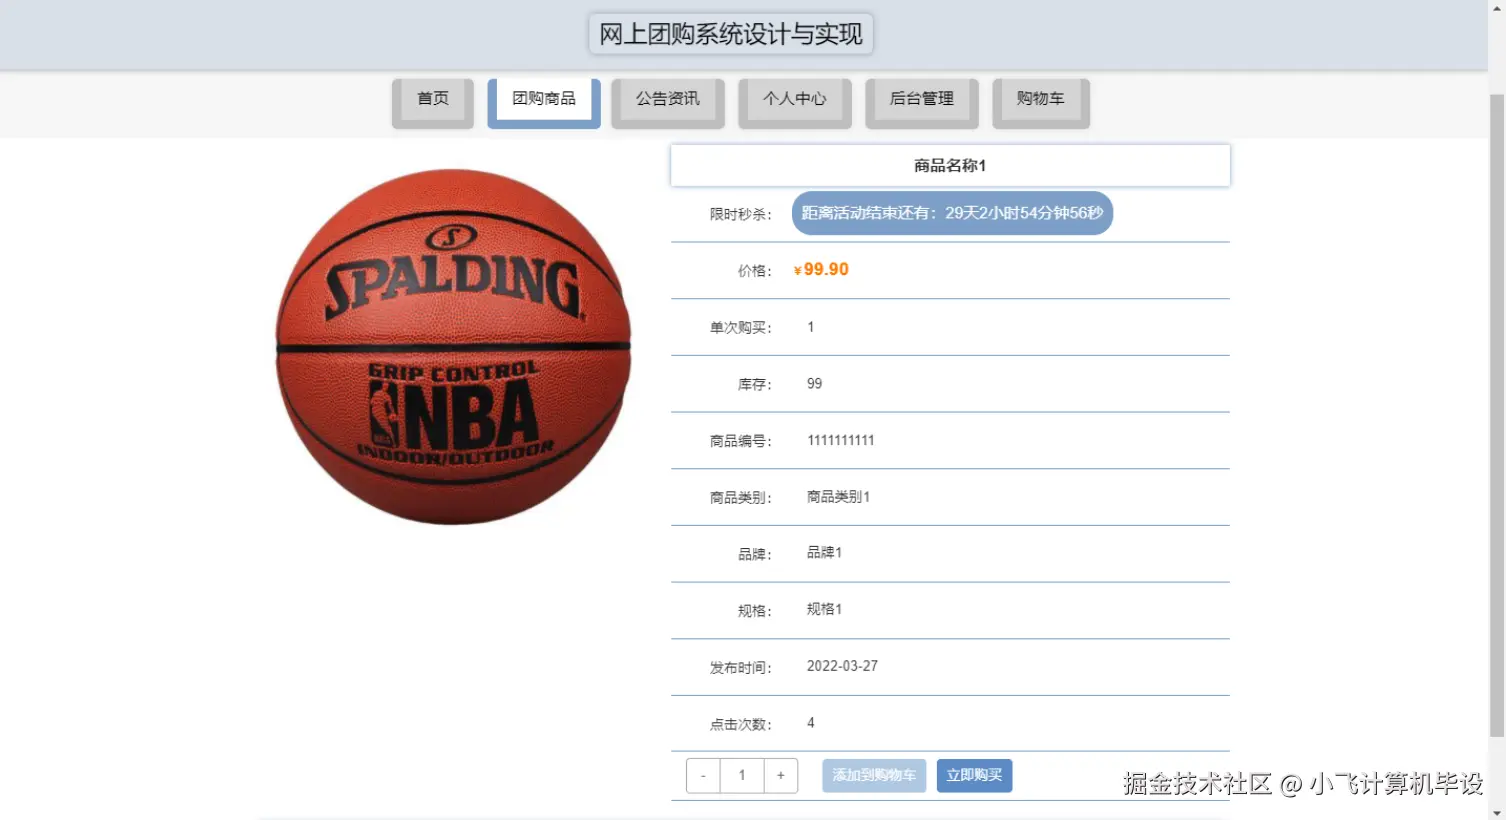
Task: Click the 库存 label
Action: (755, 384)
